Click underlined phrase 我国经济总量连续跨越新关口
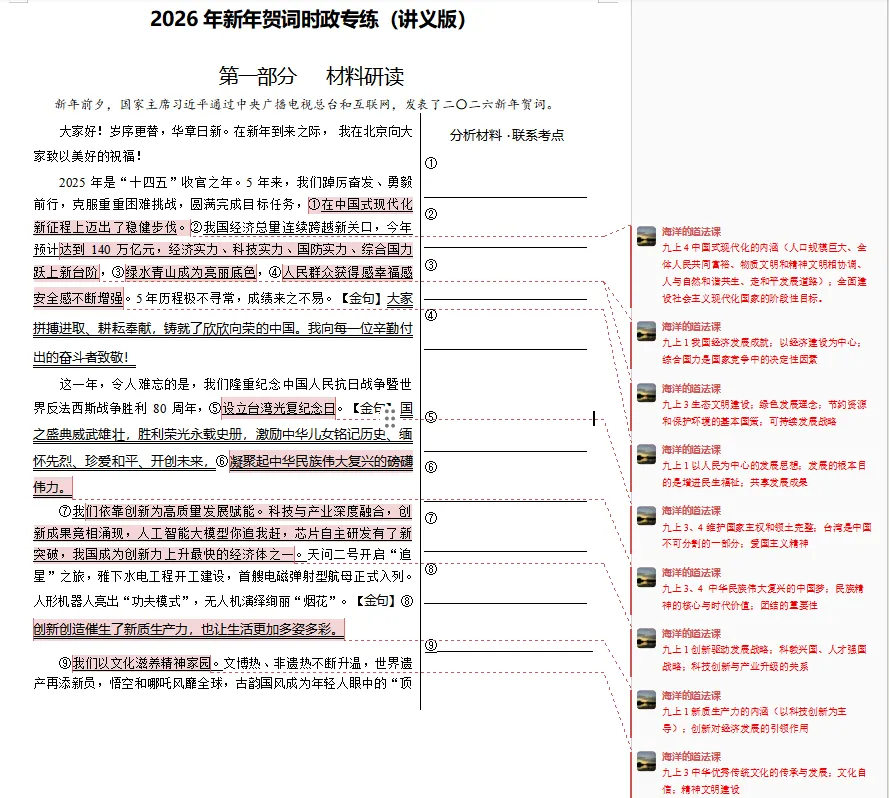Image resolution: width=889 pixels, height=798 pixels. coord(287,227)
